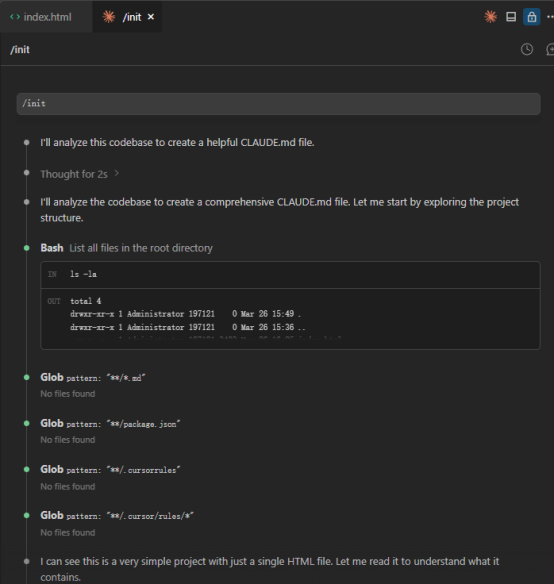Screen dimensions: 554x584
Task: Click the /init prompt message box
Action: [x=278, y=104]
